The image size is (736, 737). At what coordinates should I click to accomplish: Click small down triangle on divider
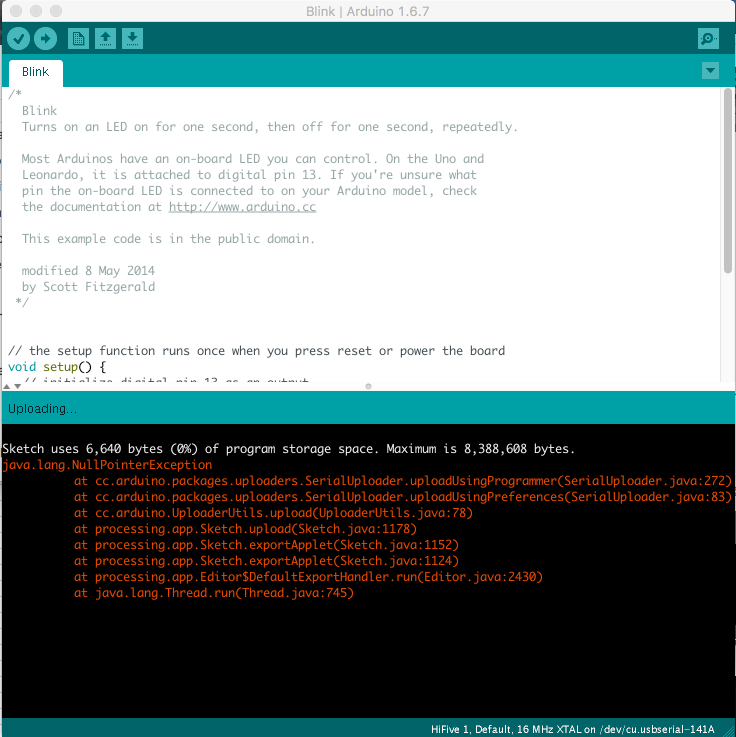click(x=17, y=386)
